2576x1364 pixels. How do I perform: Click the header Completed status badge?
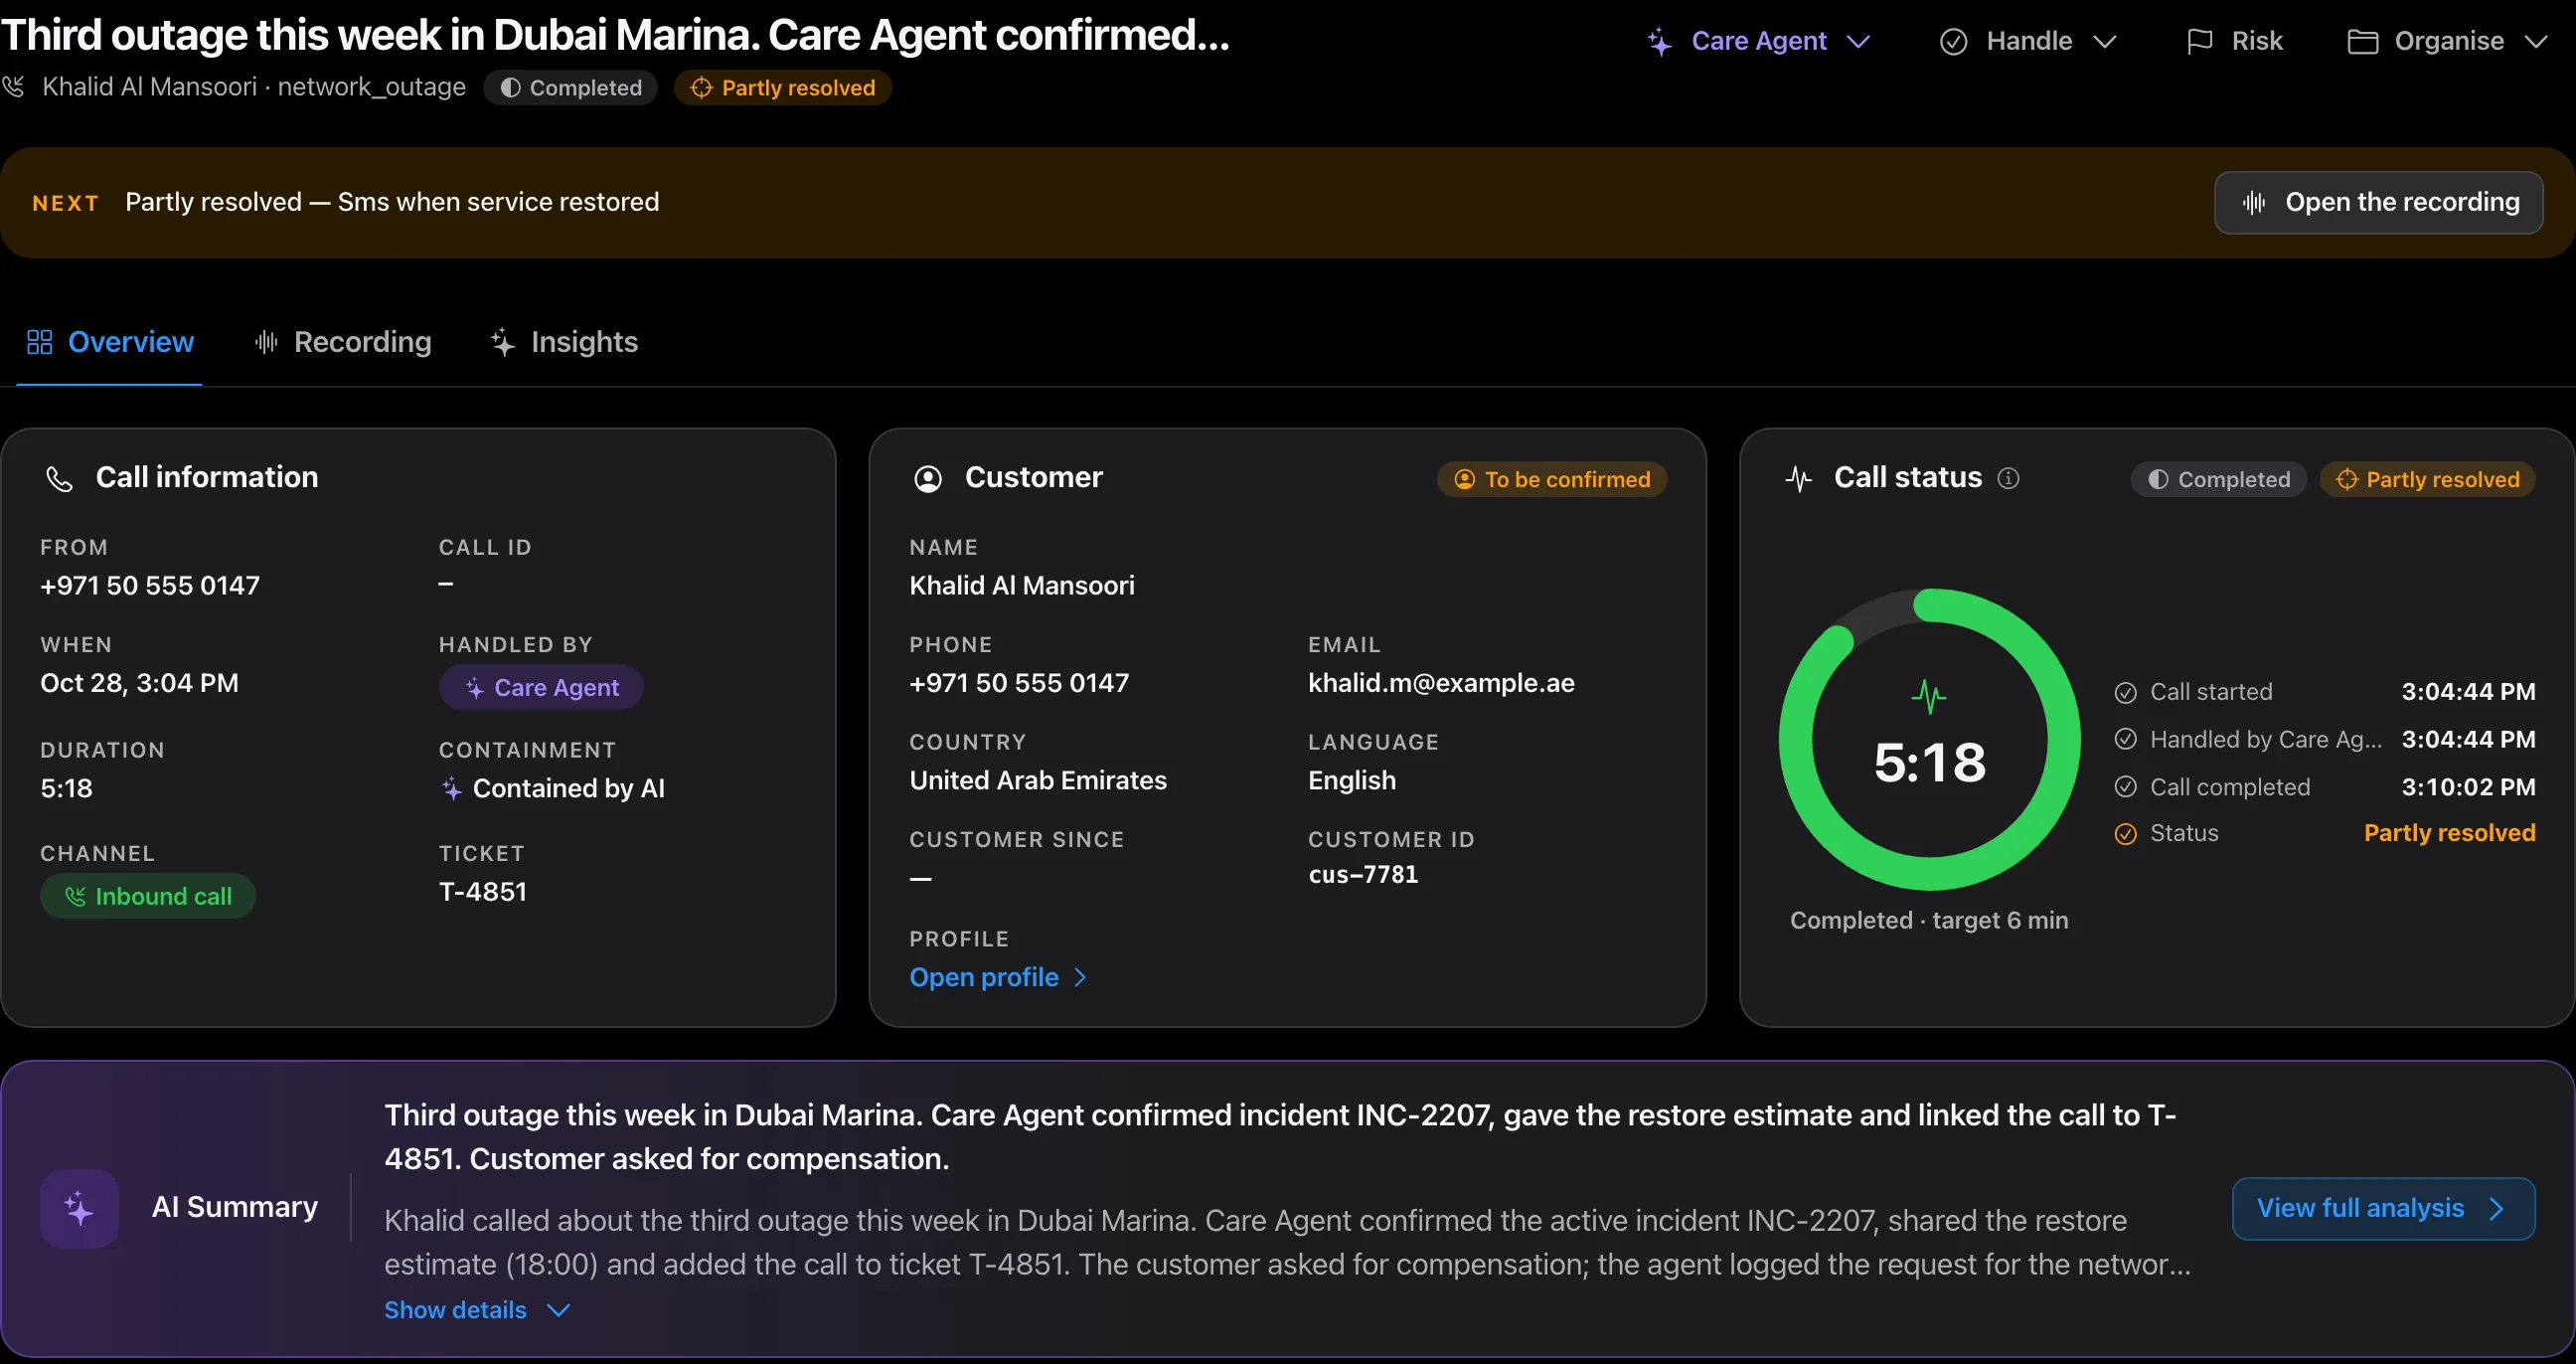[x=570, y=87]
